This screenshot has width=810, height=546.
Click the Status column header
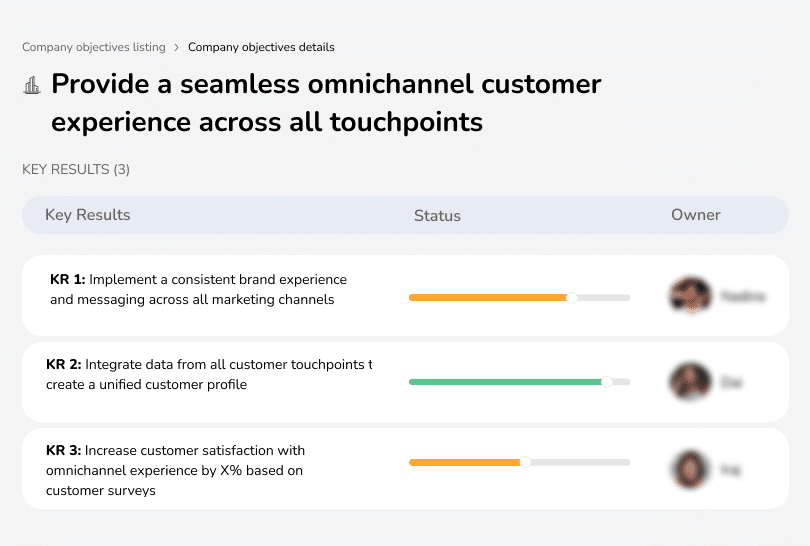[437, 215]
